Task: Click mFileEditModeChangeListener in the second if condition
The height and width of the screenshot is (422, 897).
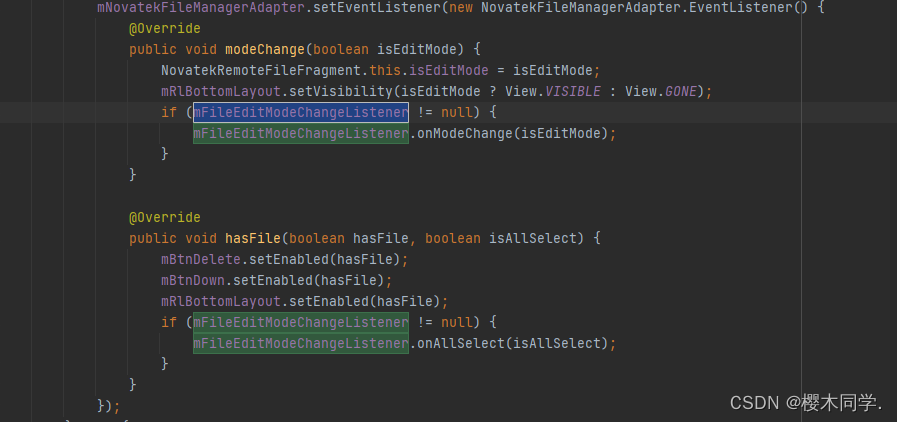Action: click(301, 323)
